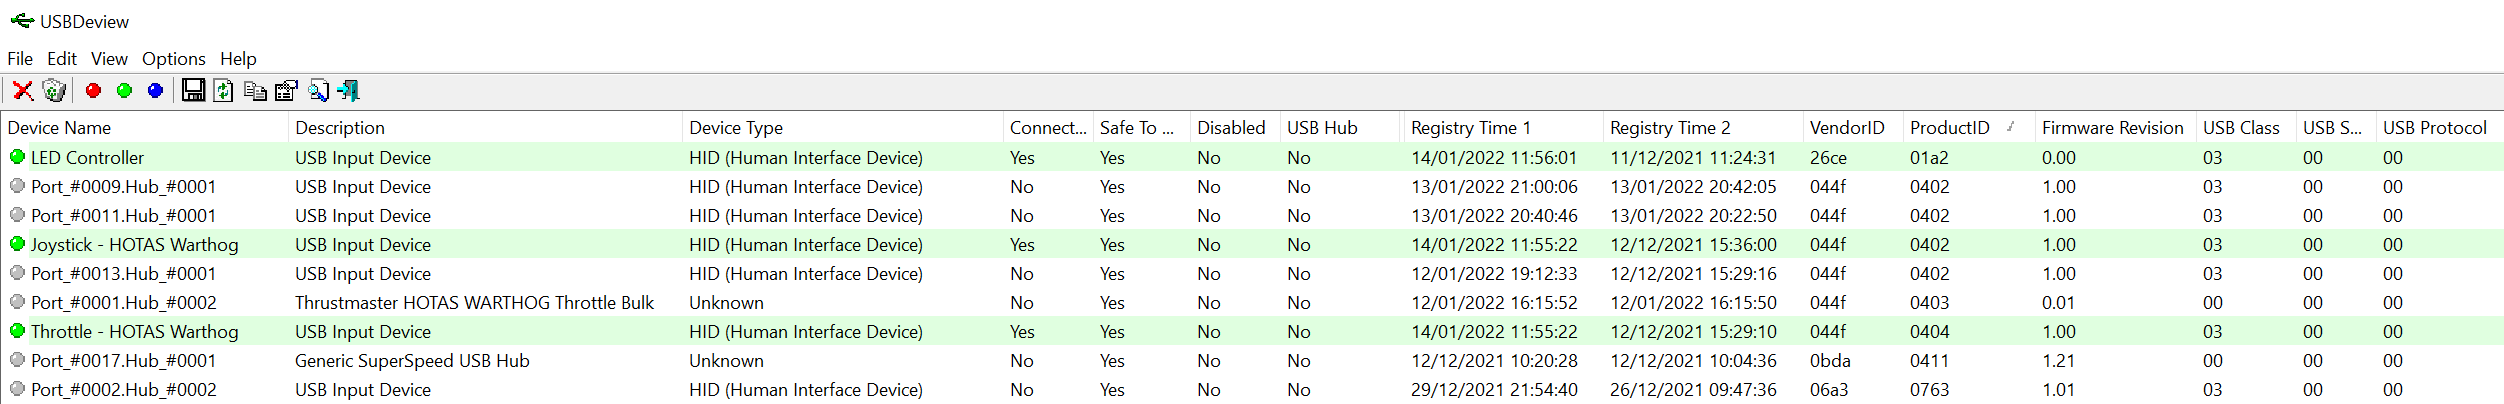Image resolution: width=2504 pixels, height=404 pixels.
Task: Click the refresh page icon
Action: click(224, 91)
